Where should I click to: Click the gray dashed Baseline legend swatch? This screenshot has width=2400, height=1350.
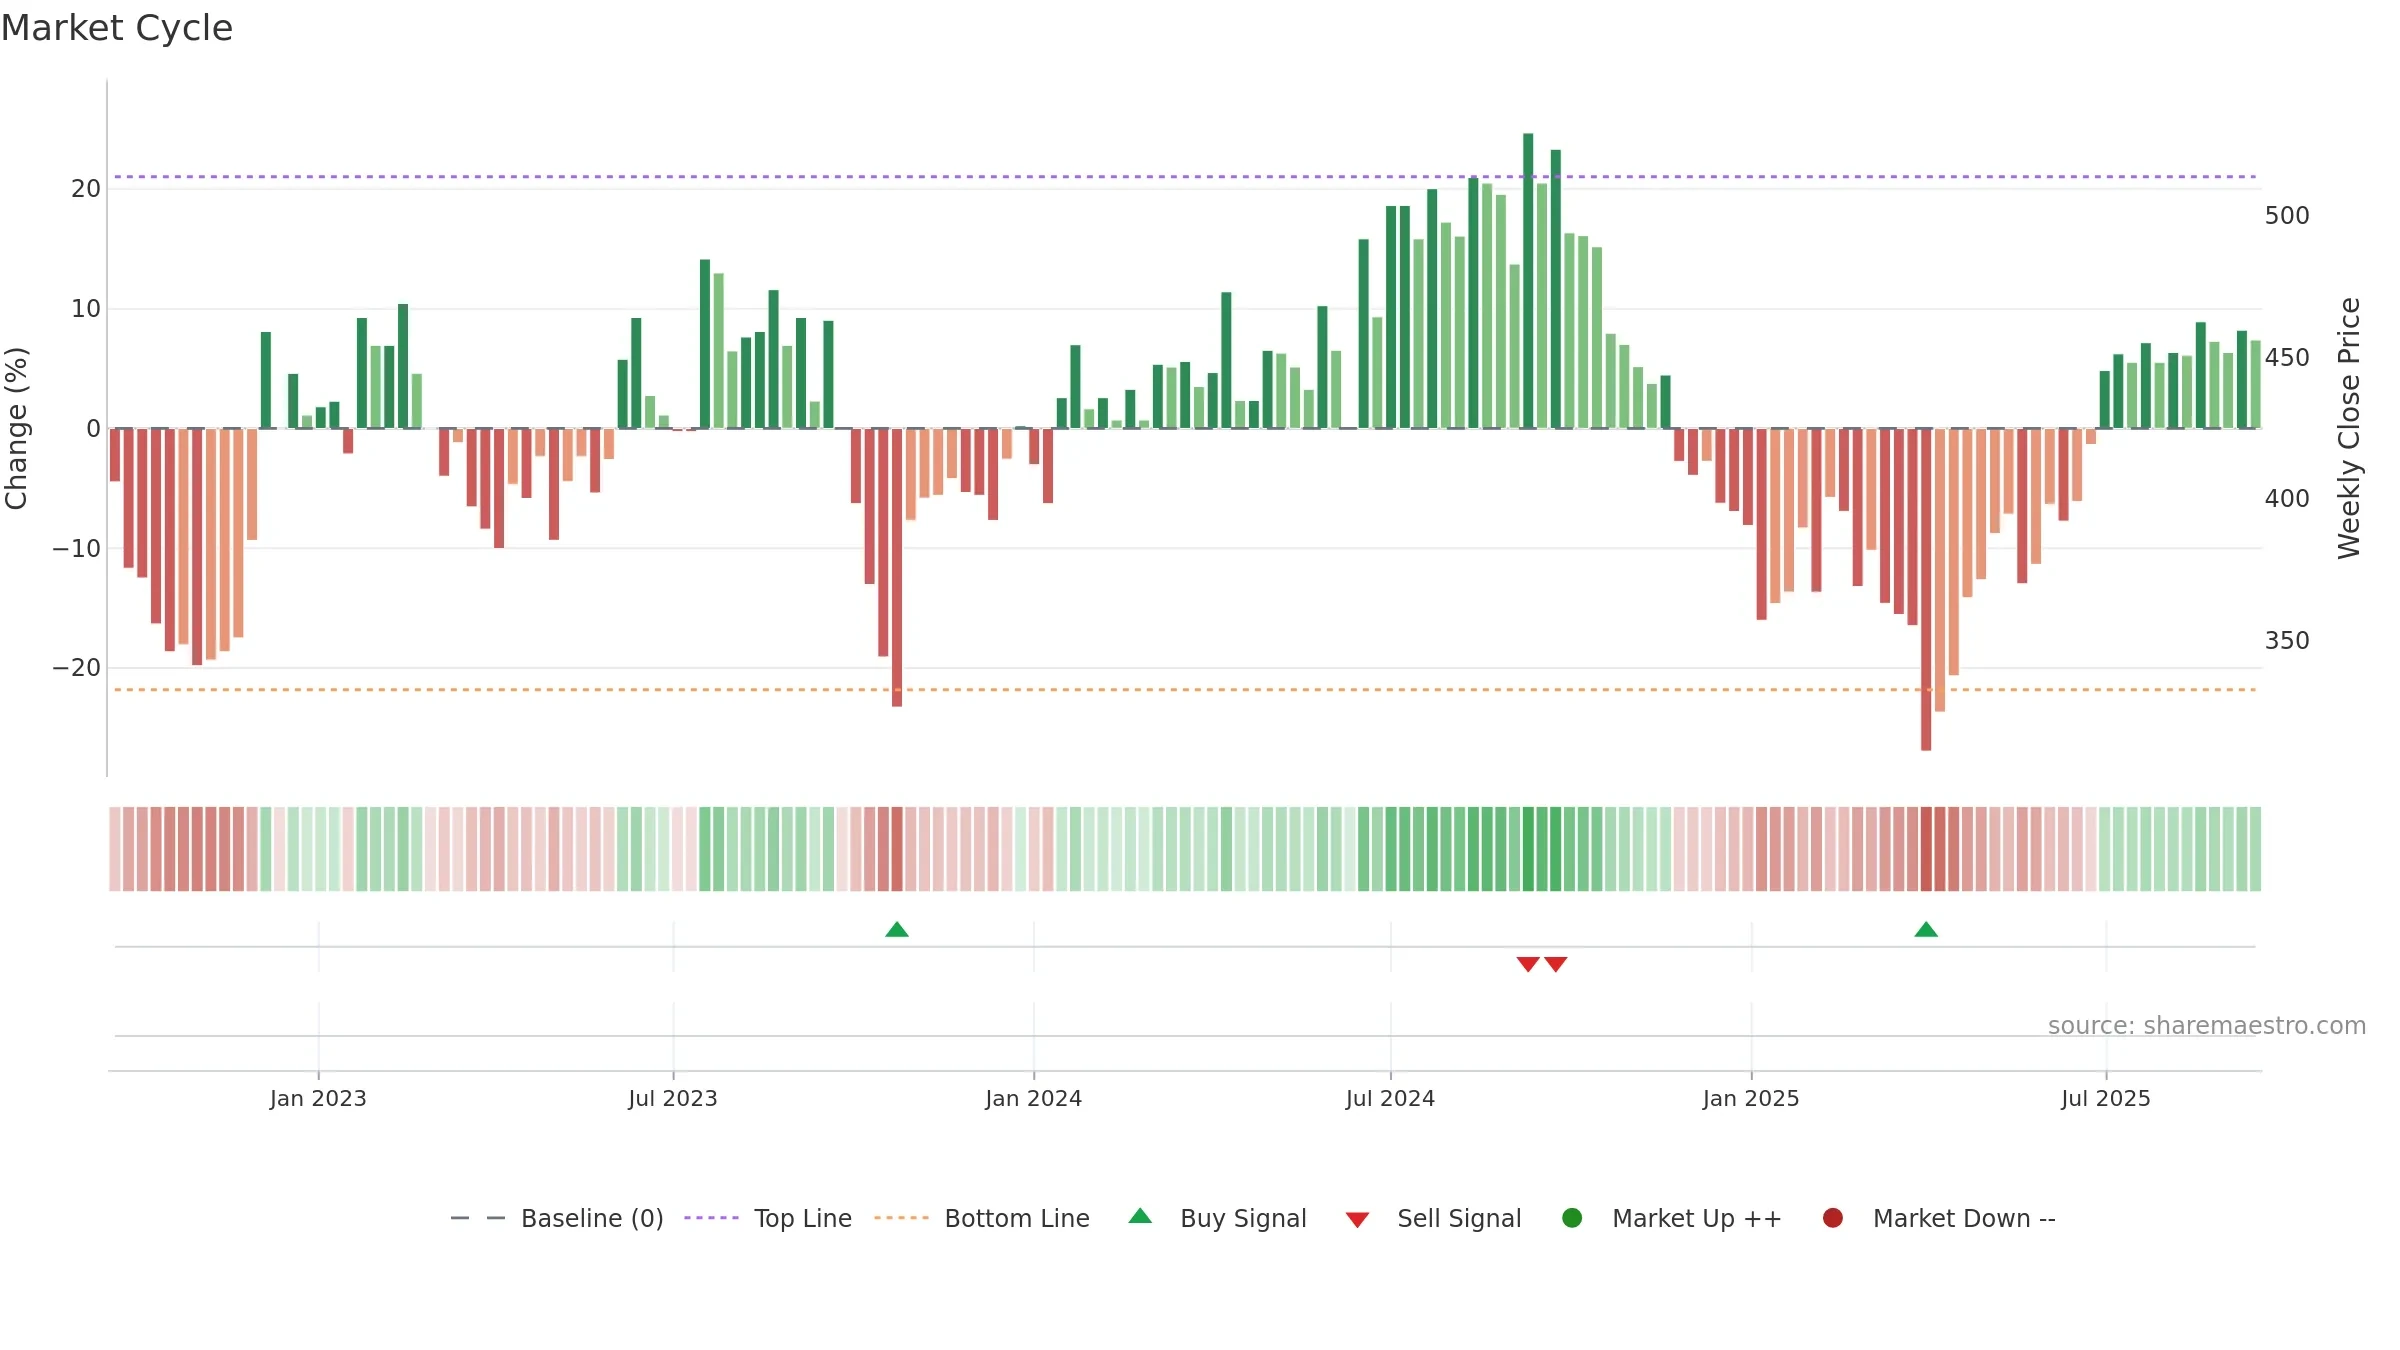[478, 1218]
